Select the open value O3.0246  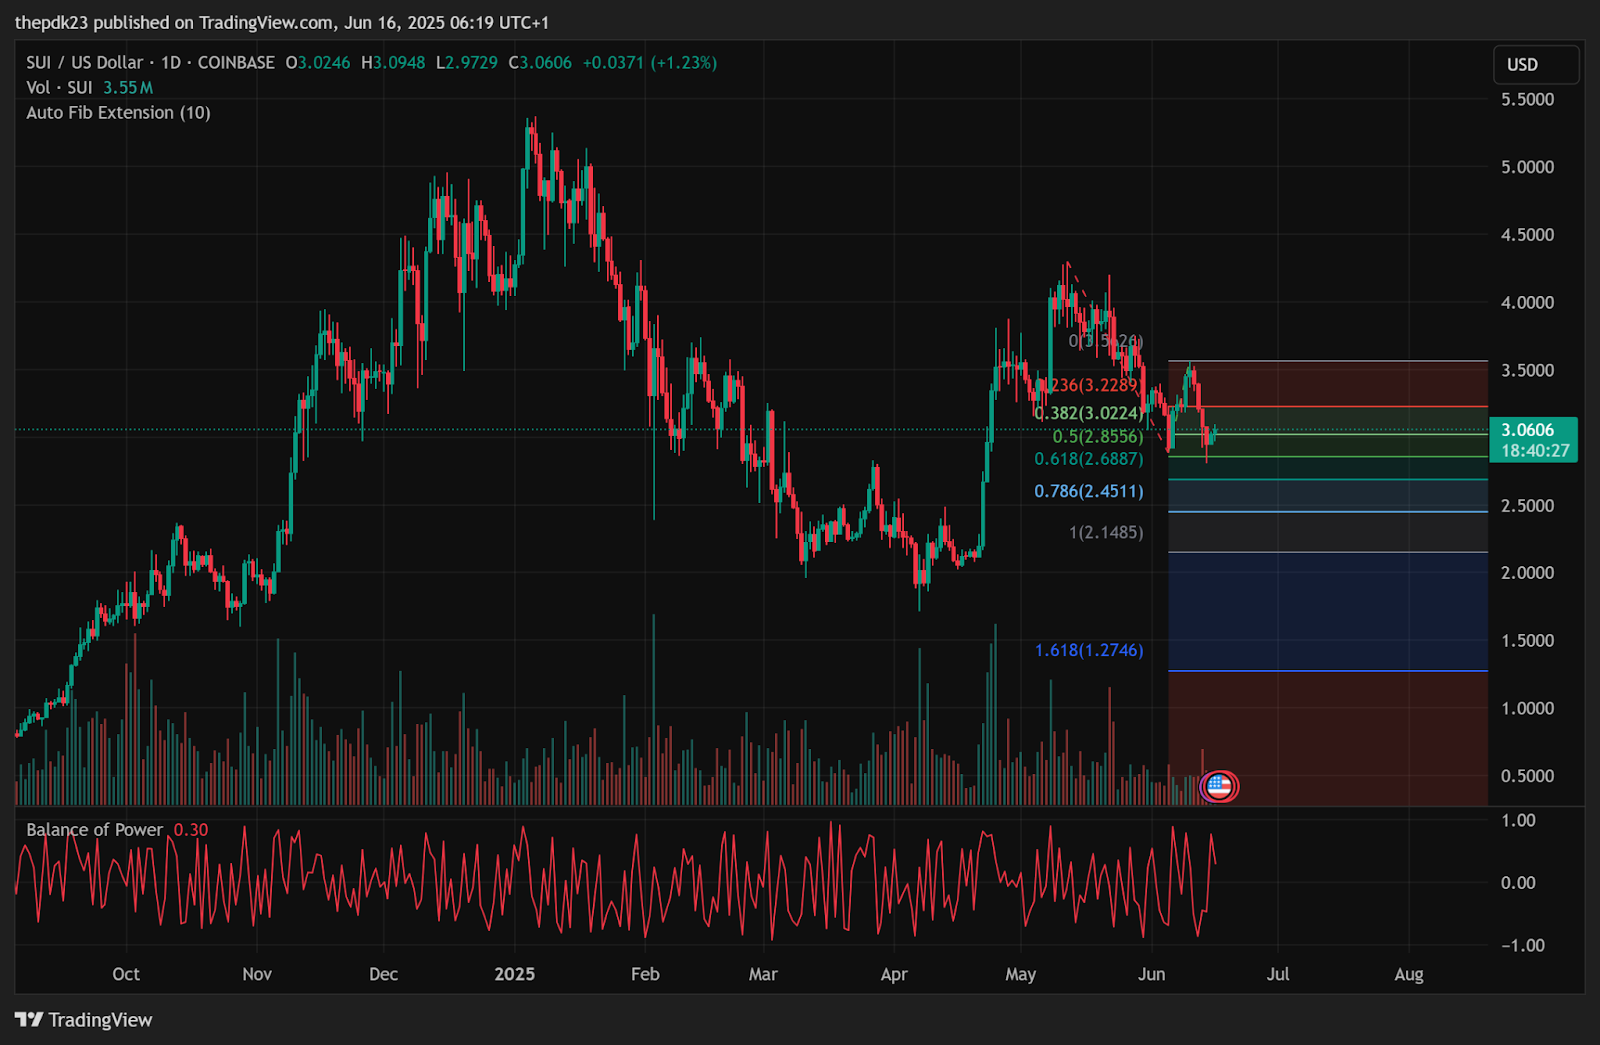pos(318,62)
